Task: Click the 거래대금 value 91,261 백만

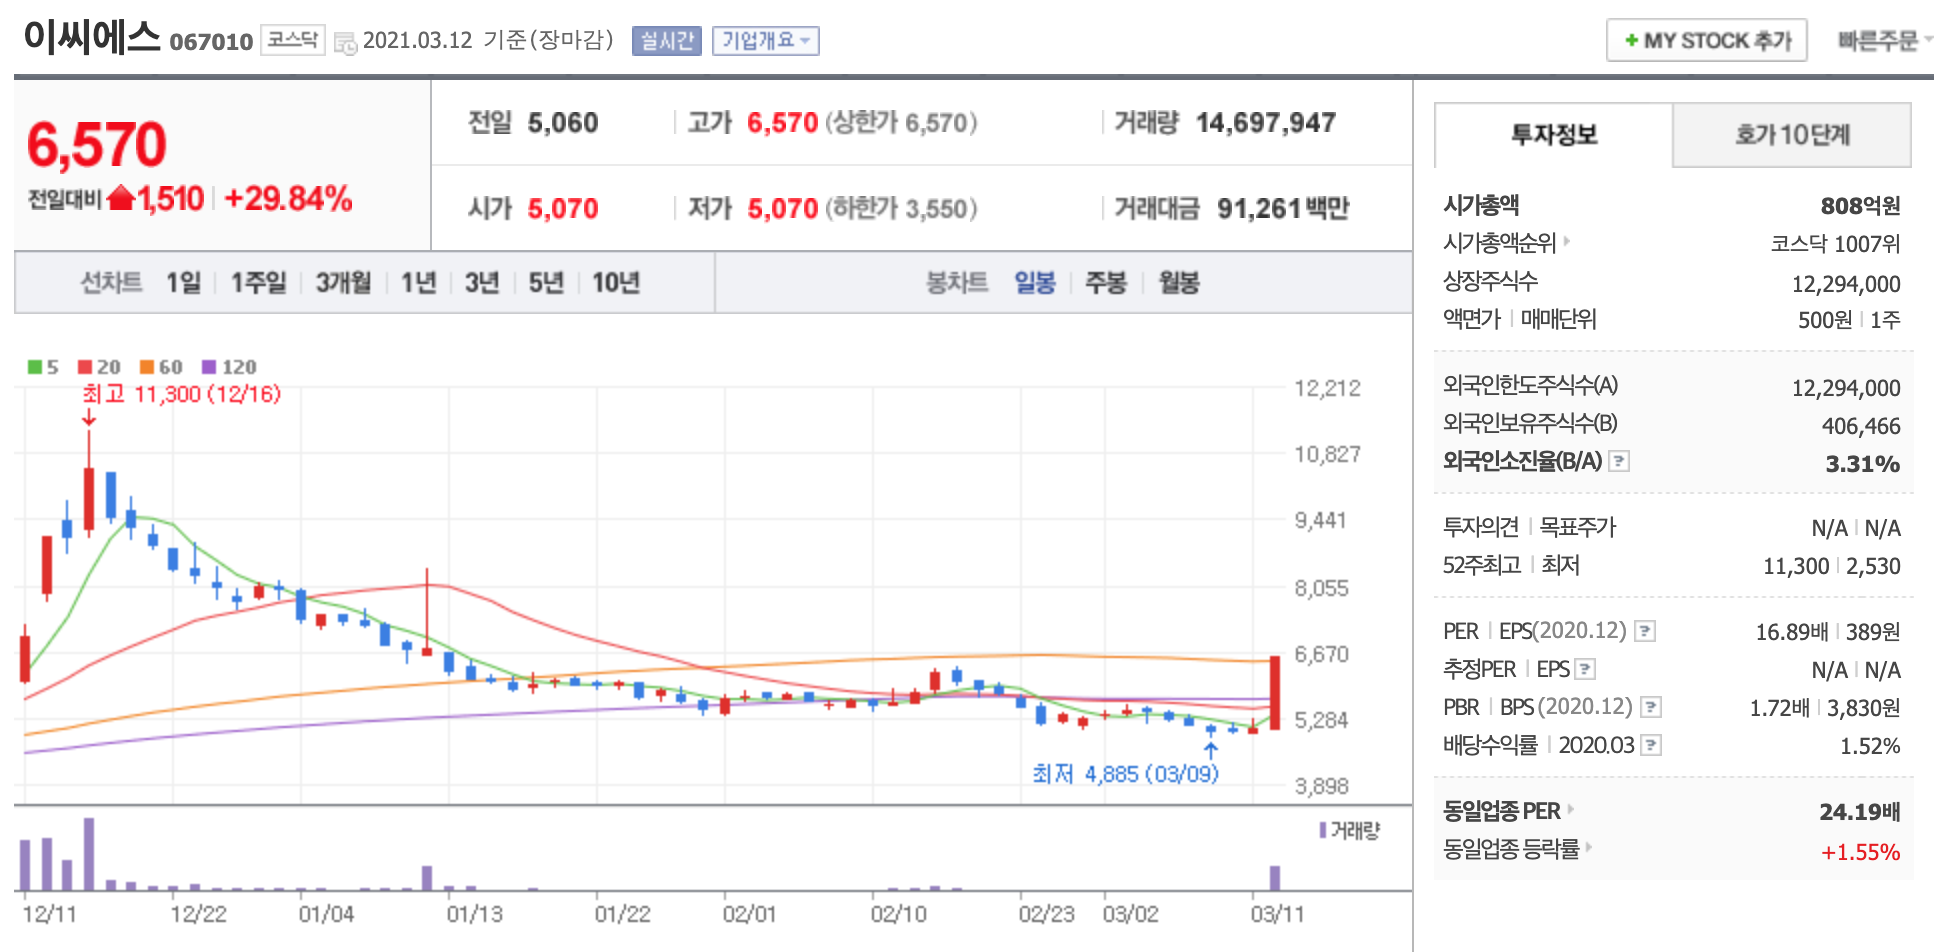Action: click(1283, 208)
